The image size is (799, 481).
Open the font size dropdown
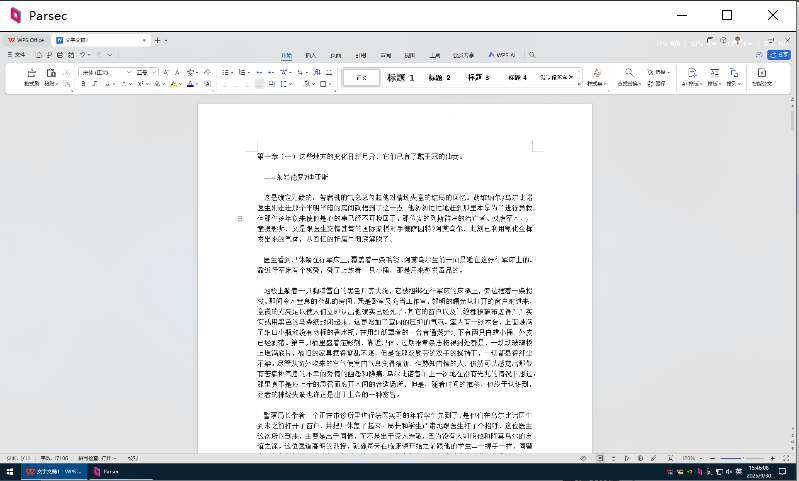(x=154, y=73)
